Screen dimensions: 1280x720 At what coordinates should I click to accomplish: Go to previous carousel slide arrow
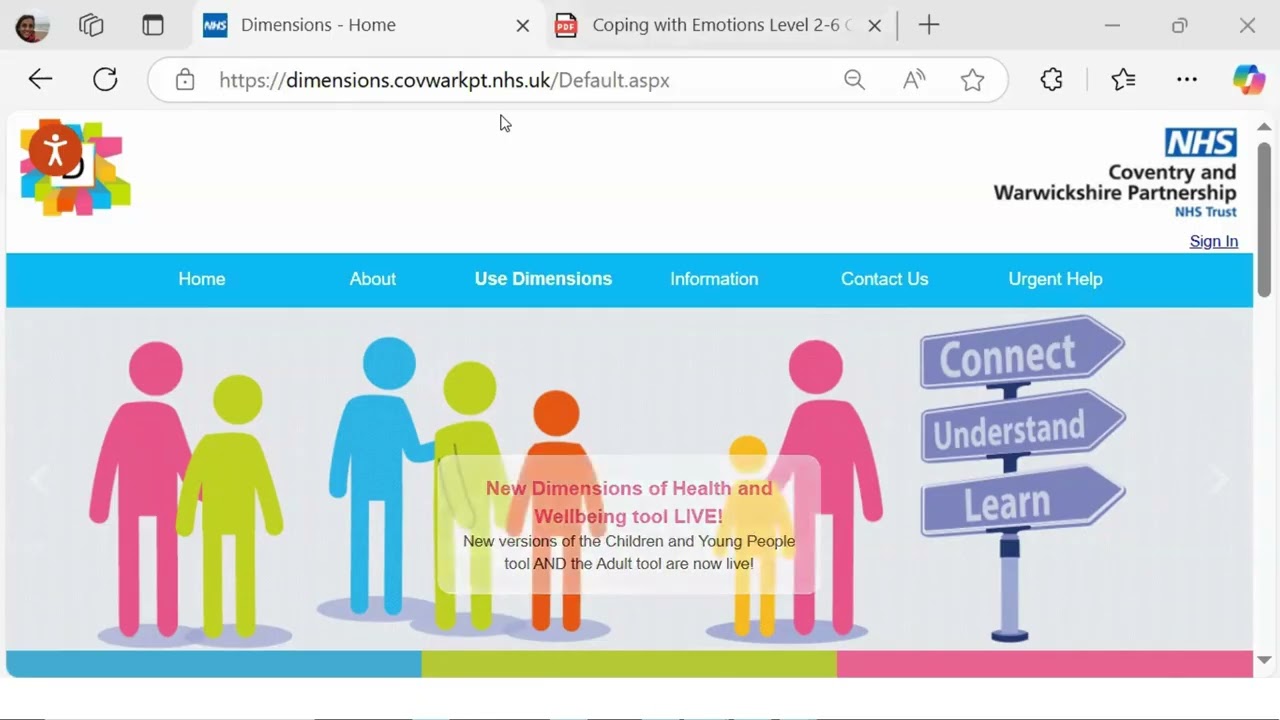tap(40, 479)
